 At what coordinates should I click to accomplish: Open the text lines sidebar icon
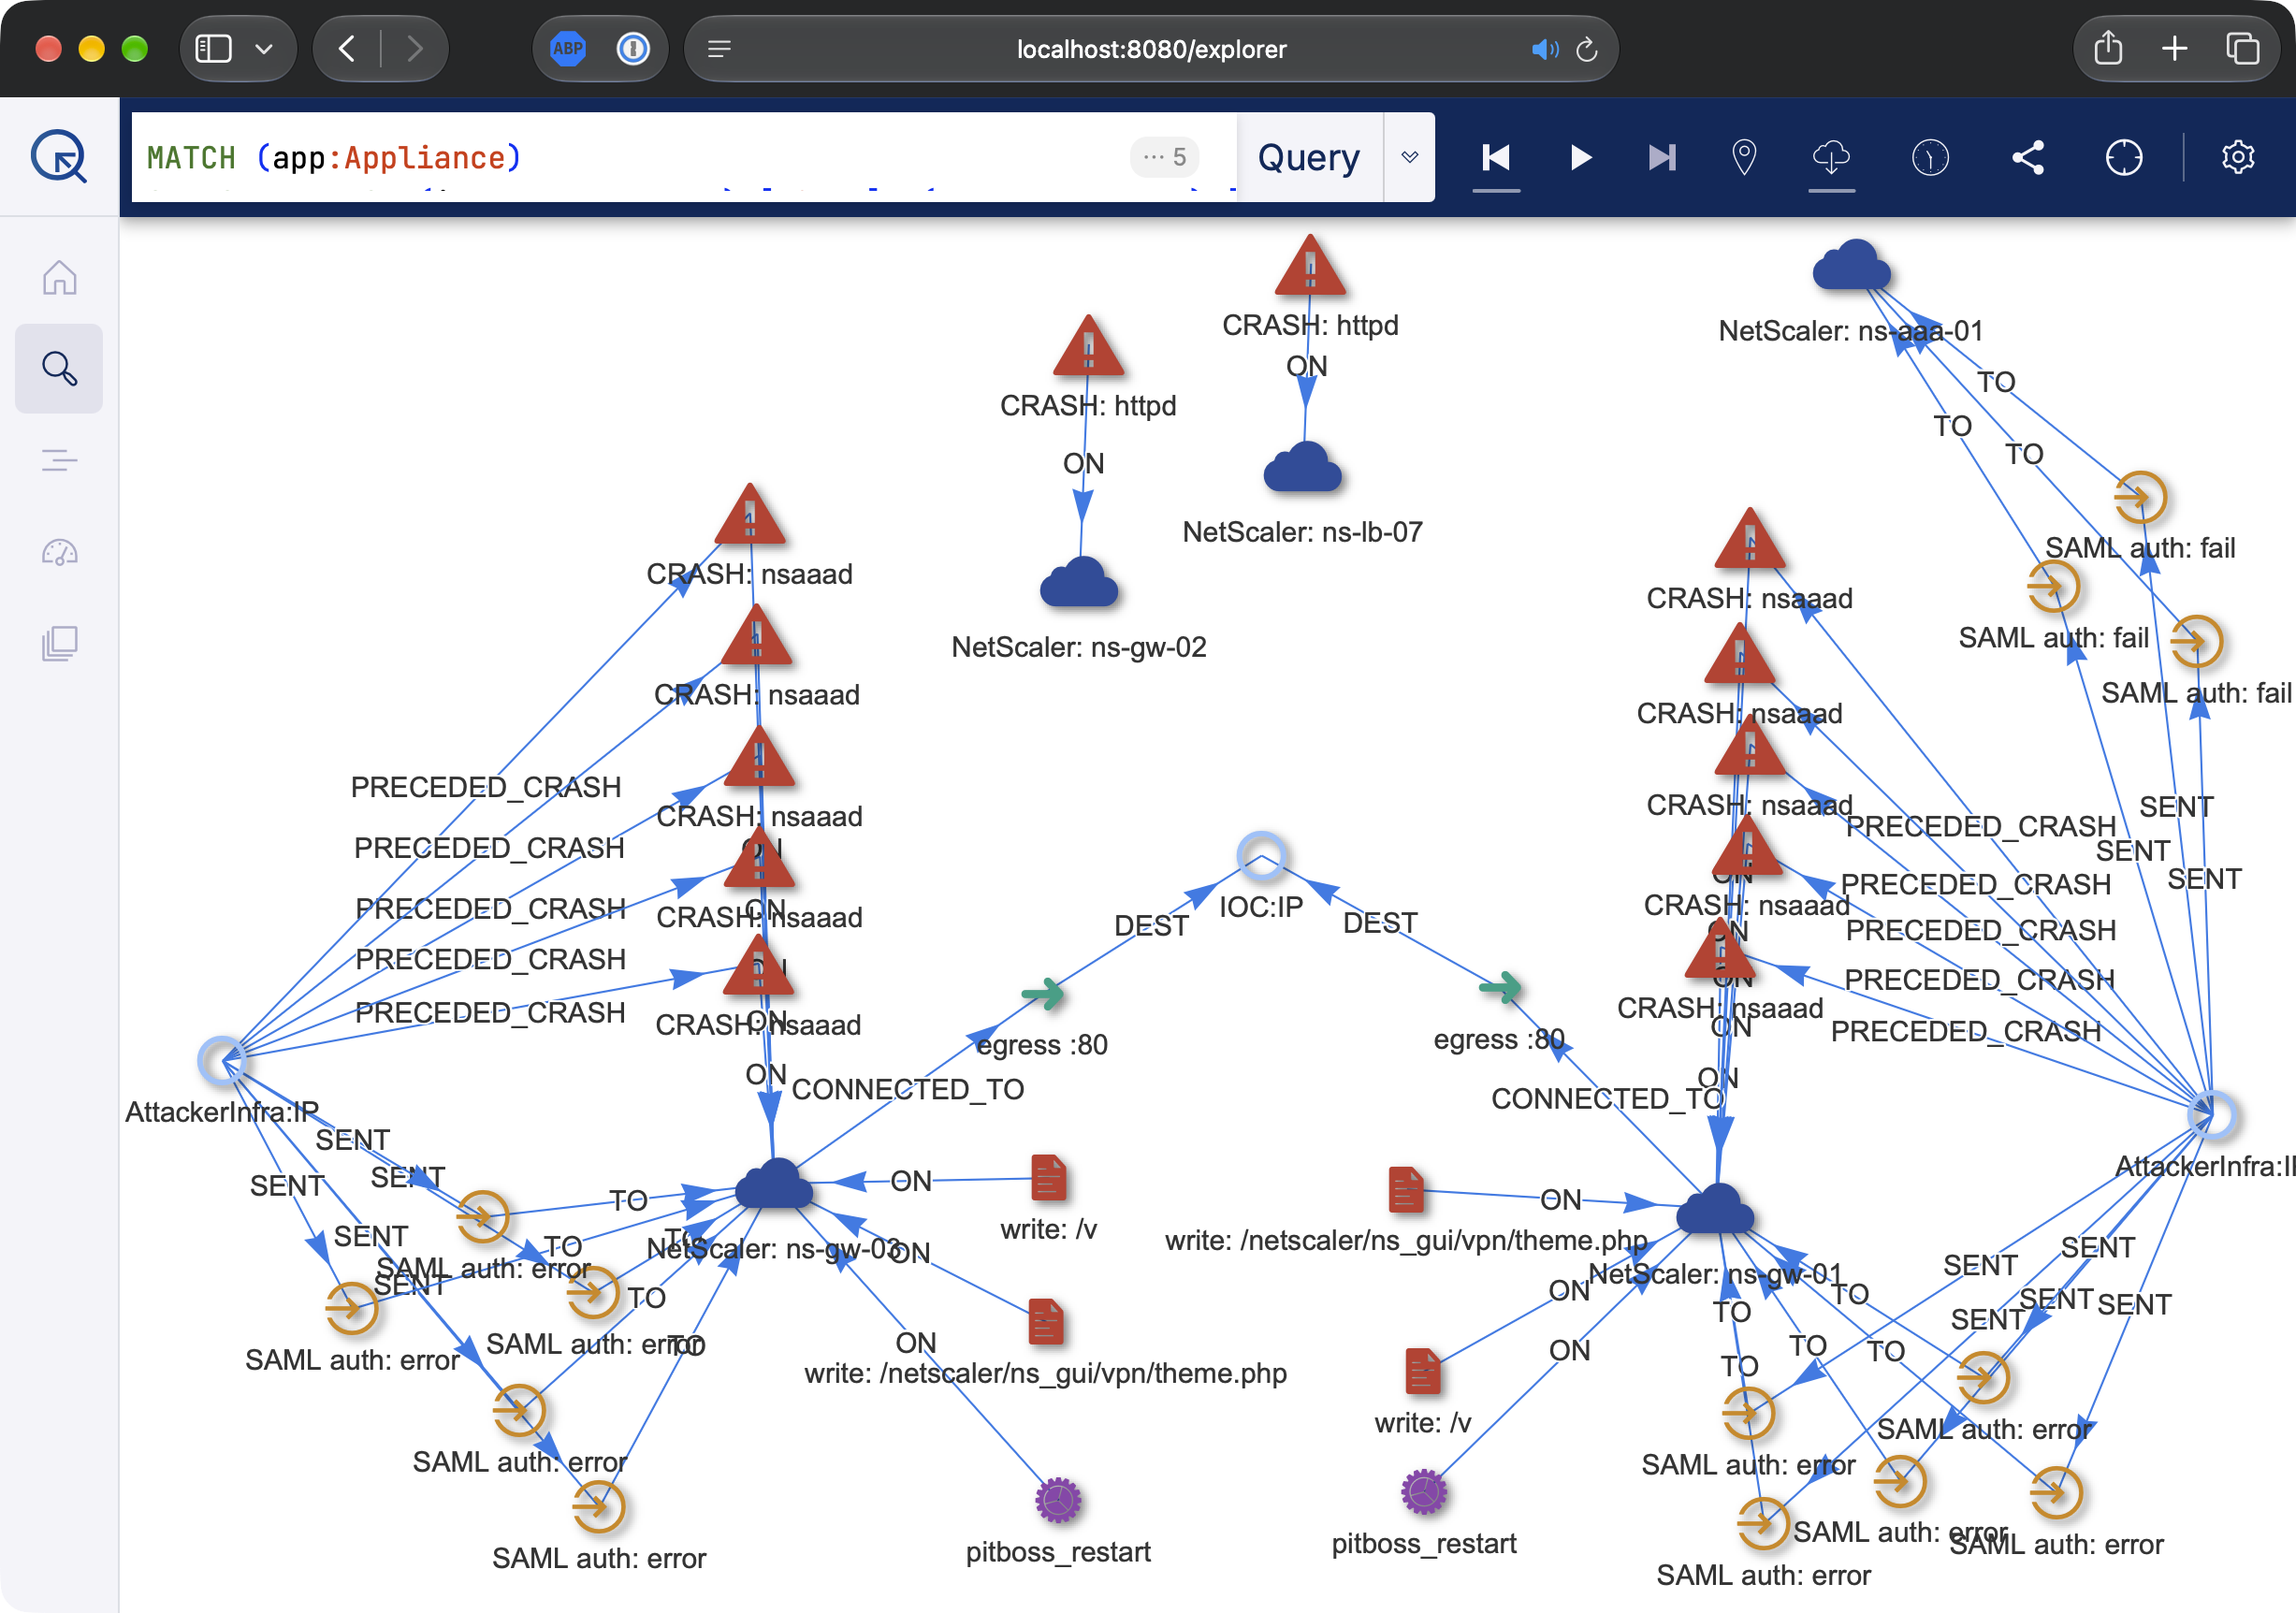(59, 460)
